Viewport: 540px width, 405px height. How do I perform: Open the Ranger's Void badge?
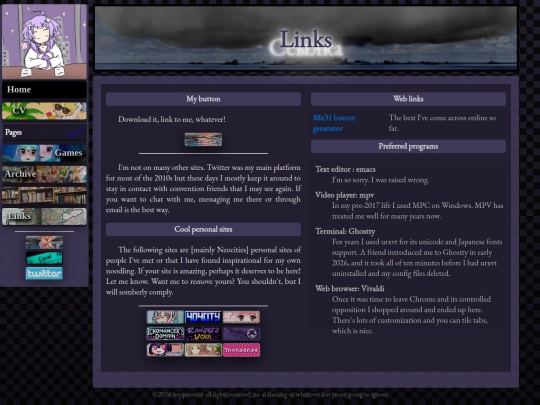pyautogui.click(x=203, y=333)
